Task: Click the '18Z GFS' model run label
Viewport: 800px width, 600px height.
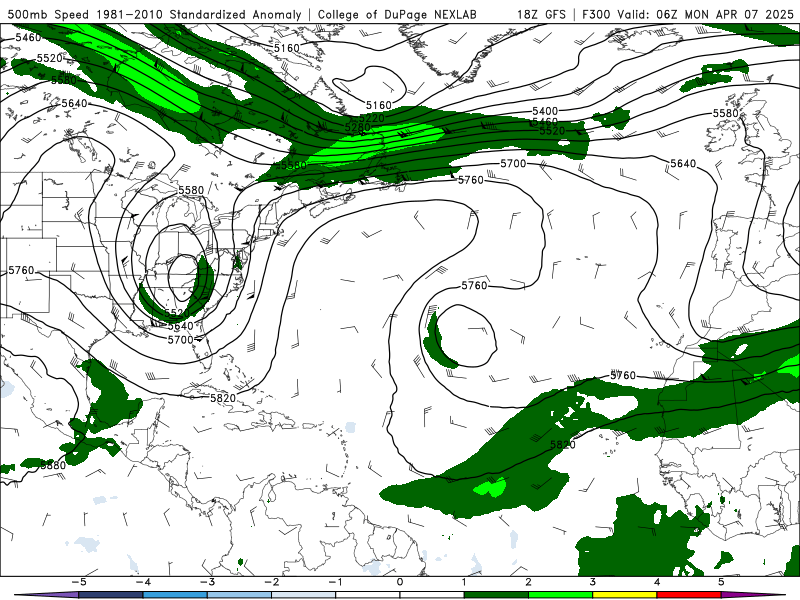Action: [x=541, y=14]
